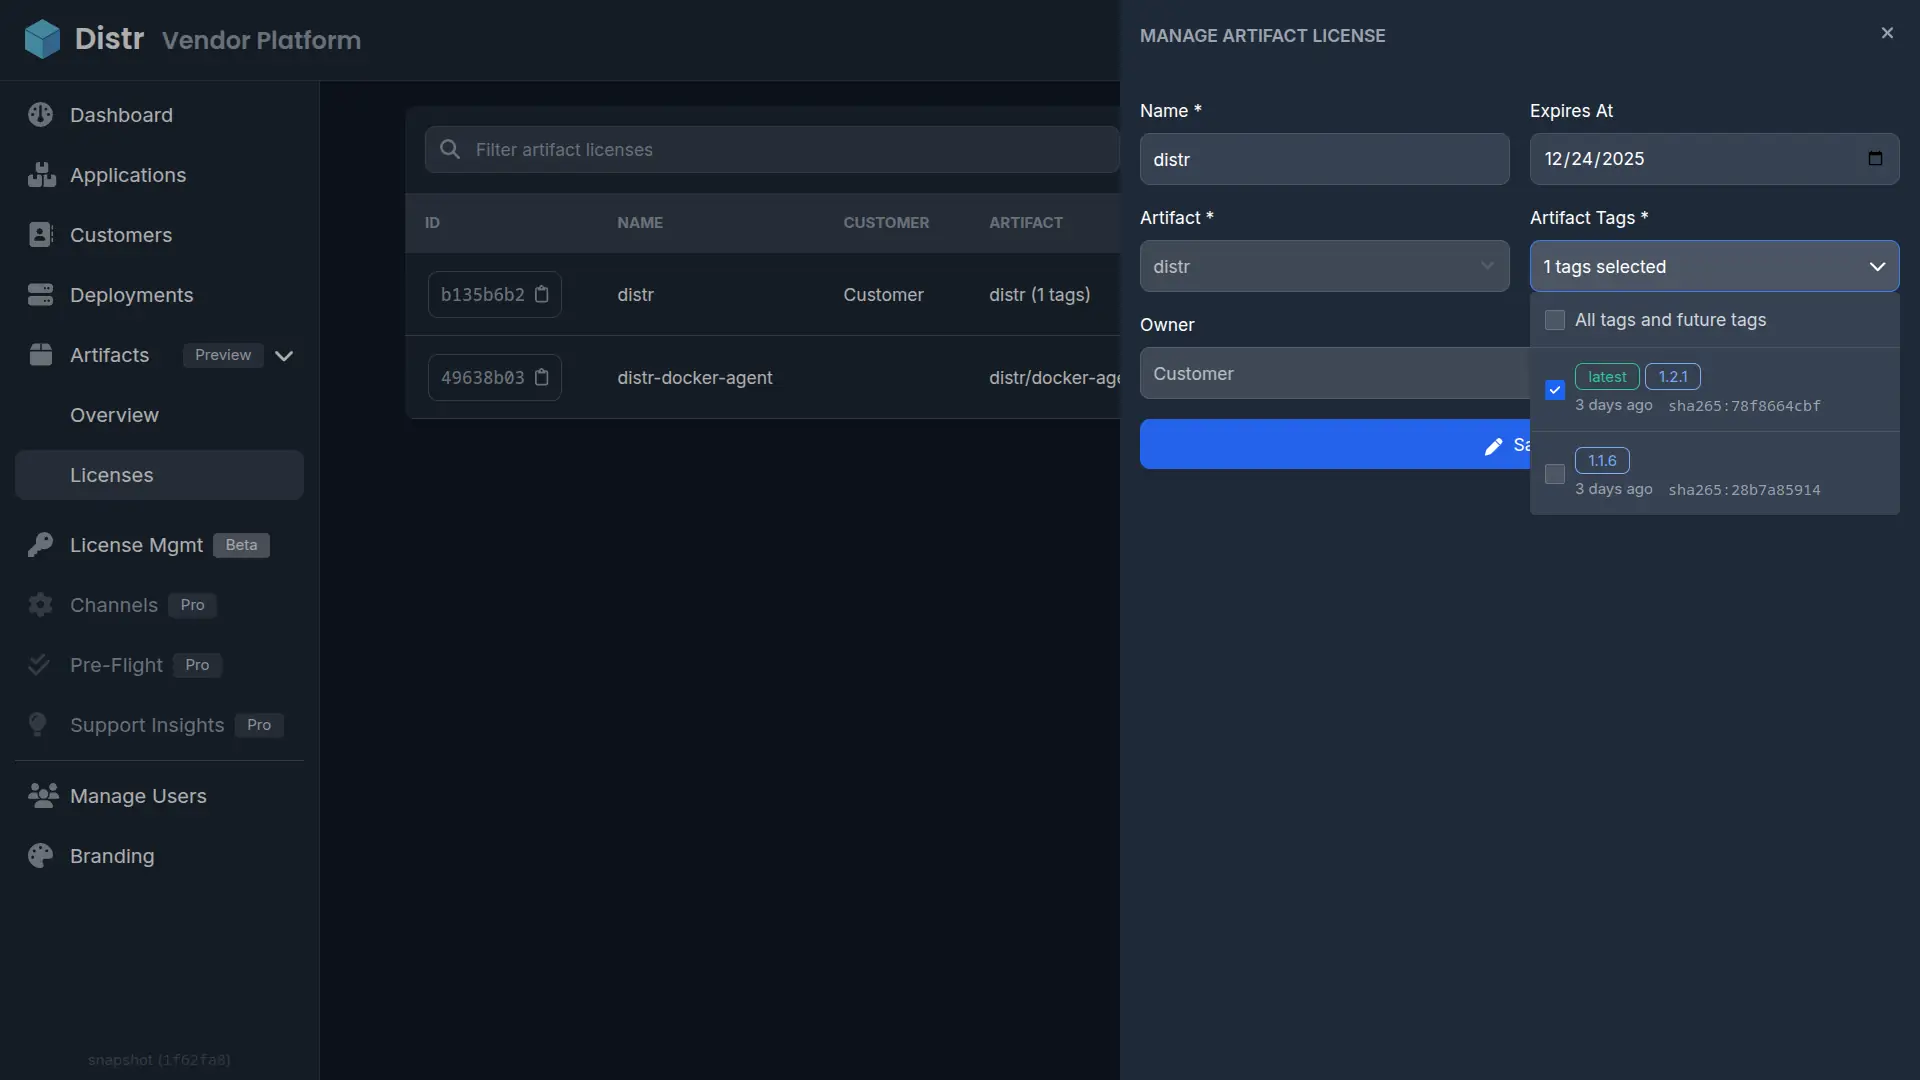The image size is (1920, 1080).
Task: Expand the Artifacts section chevron
Action: [284, 355]
